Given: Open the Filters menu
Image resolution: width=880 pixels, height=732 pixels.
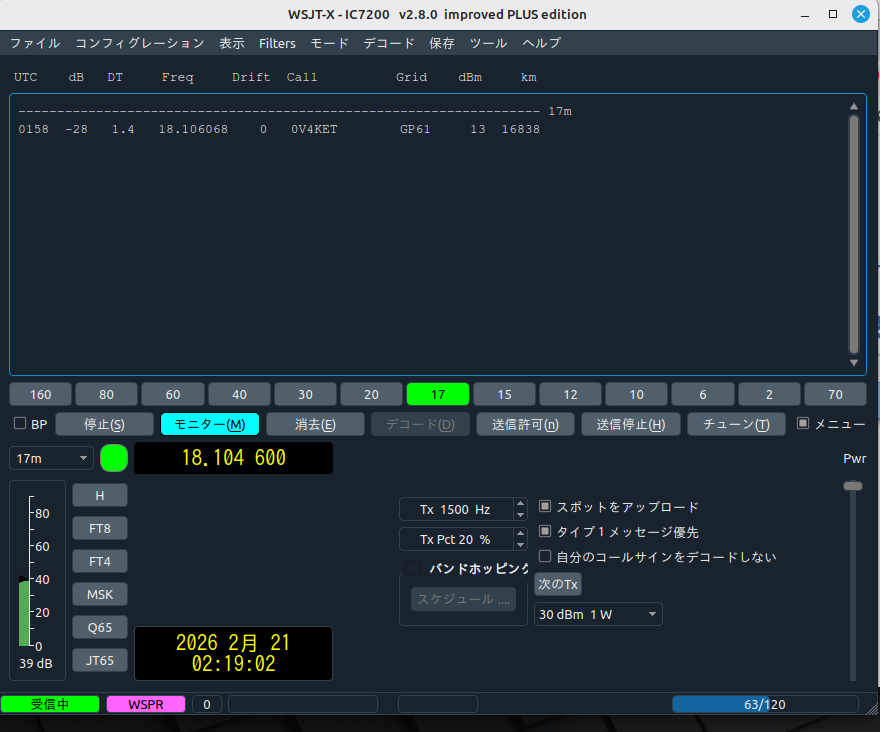Looking at the screenshot, I should (x=277, y=43).
